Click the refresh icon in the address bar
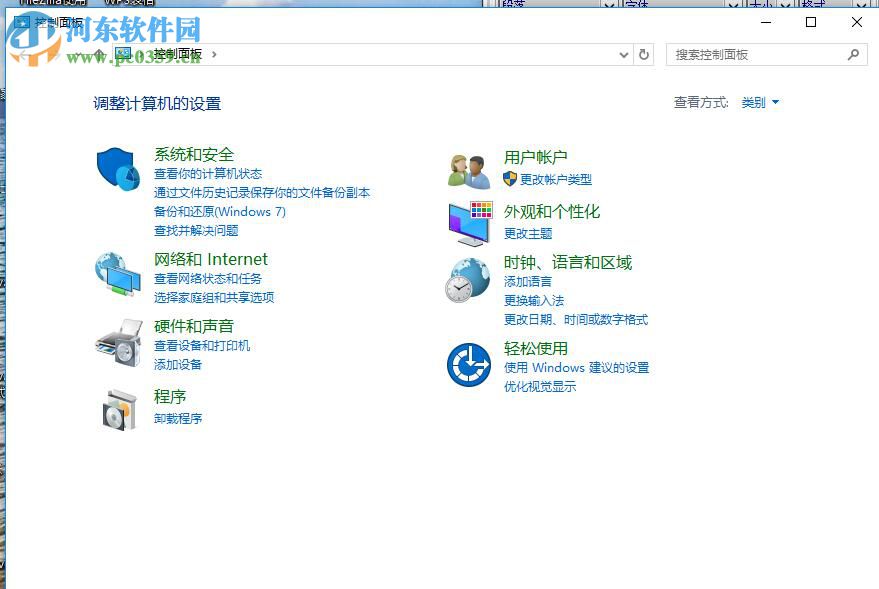 [x=643, y=55]
